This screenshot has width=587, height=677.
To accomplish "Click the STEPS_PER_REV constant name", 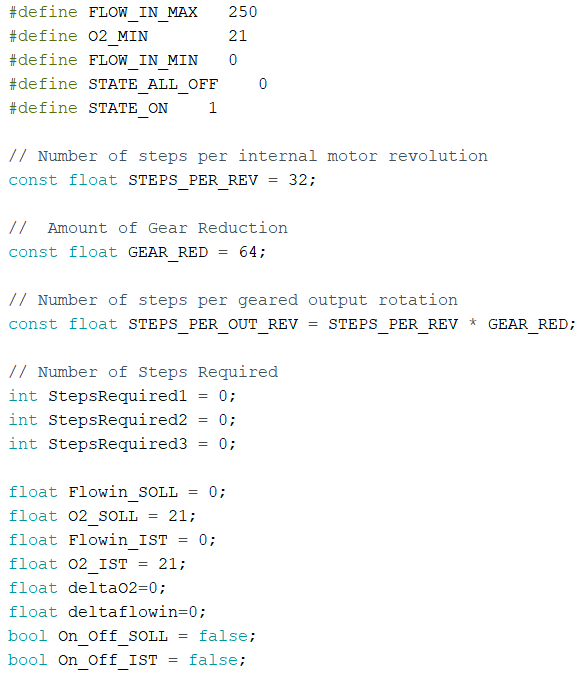I will tap(193, 180).
